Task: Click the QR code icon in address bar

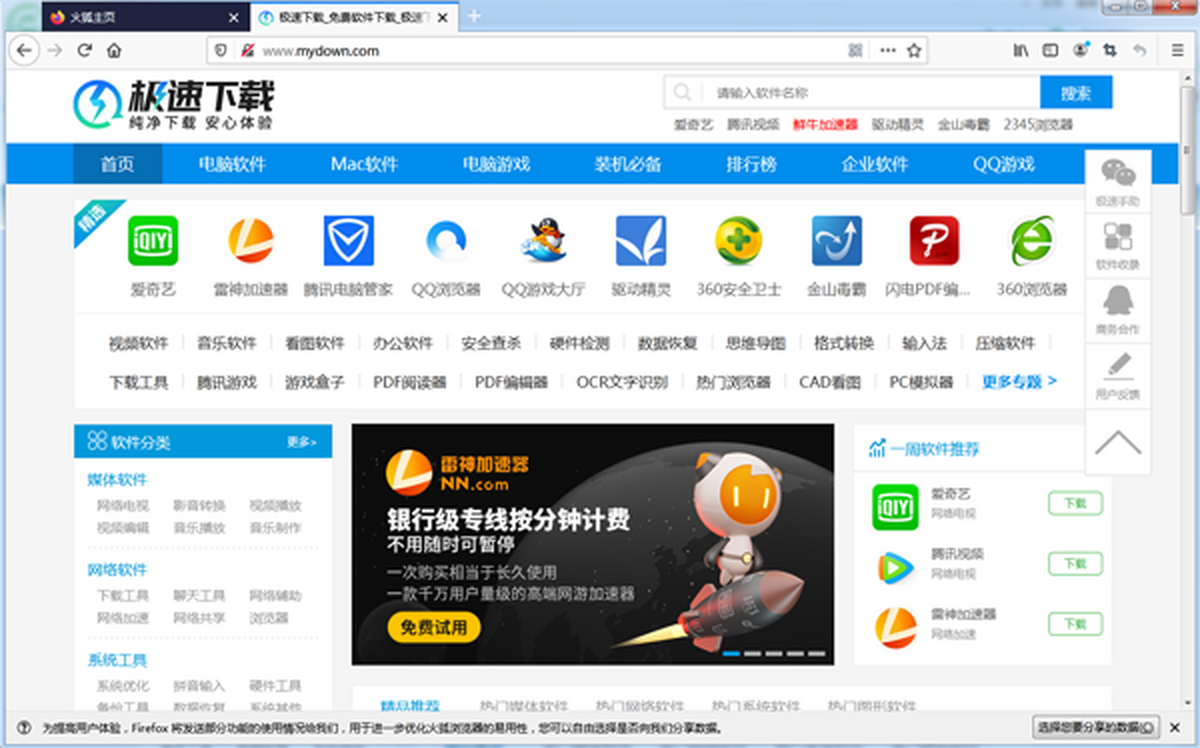Action: point(856,50)
